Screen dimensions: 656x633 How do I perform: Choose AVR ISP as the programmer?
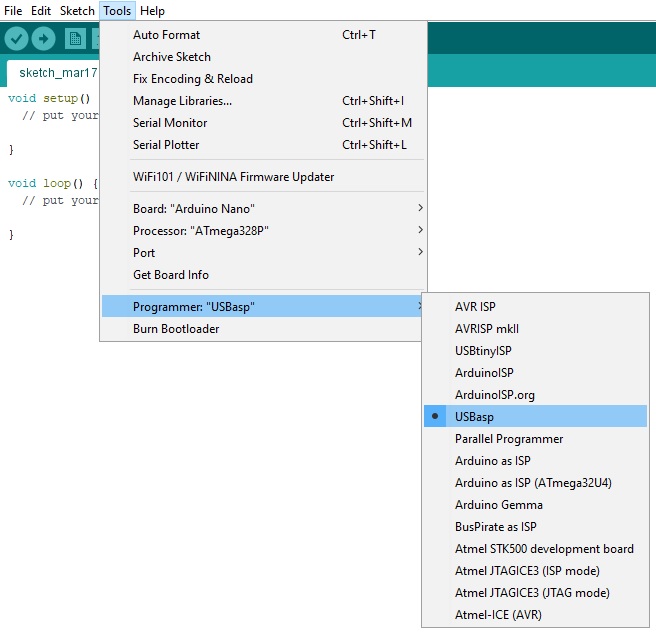[475, 307]
